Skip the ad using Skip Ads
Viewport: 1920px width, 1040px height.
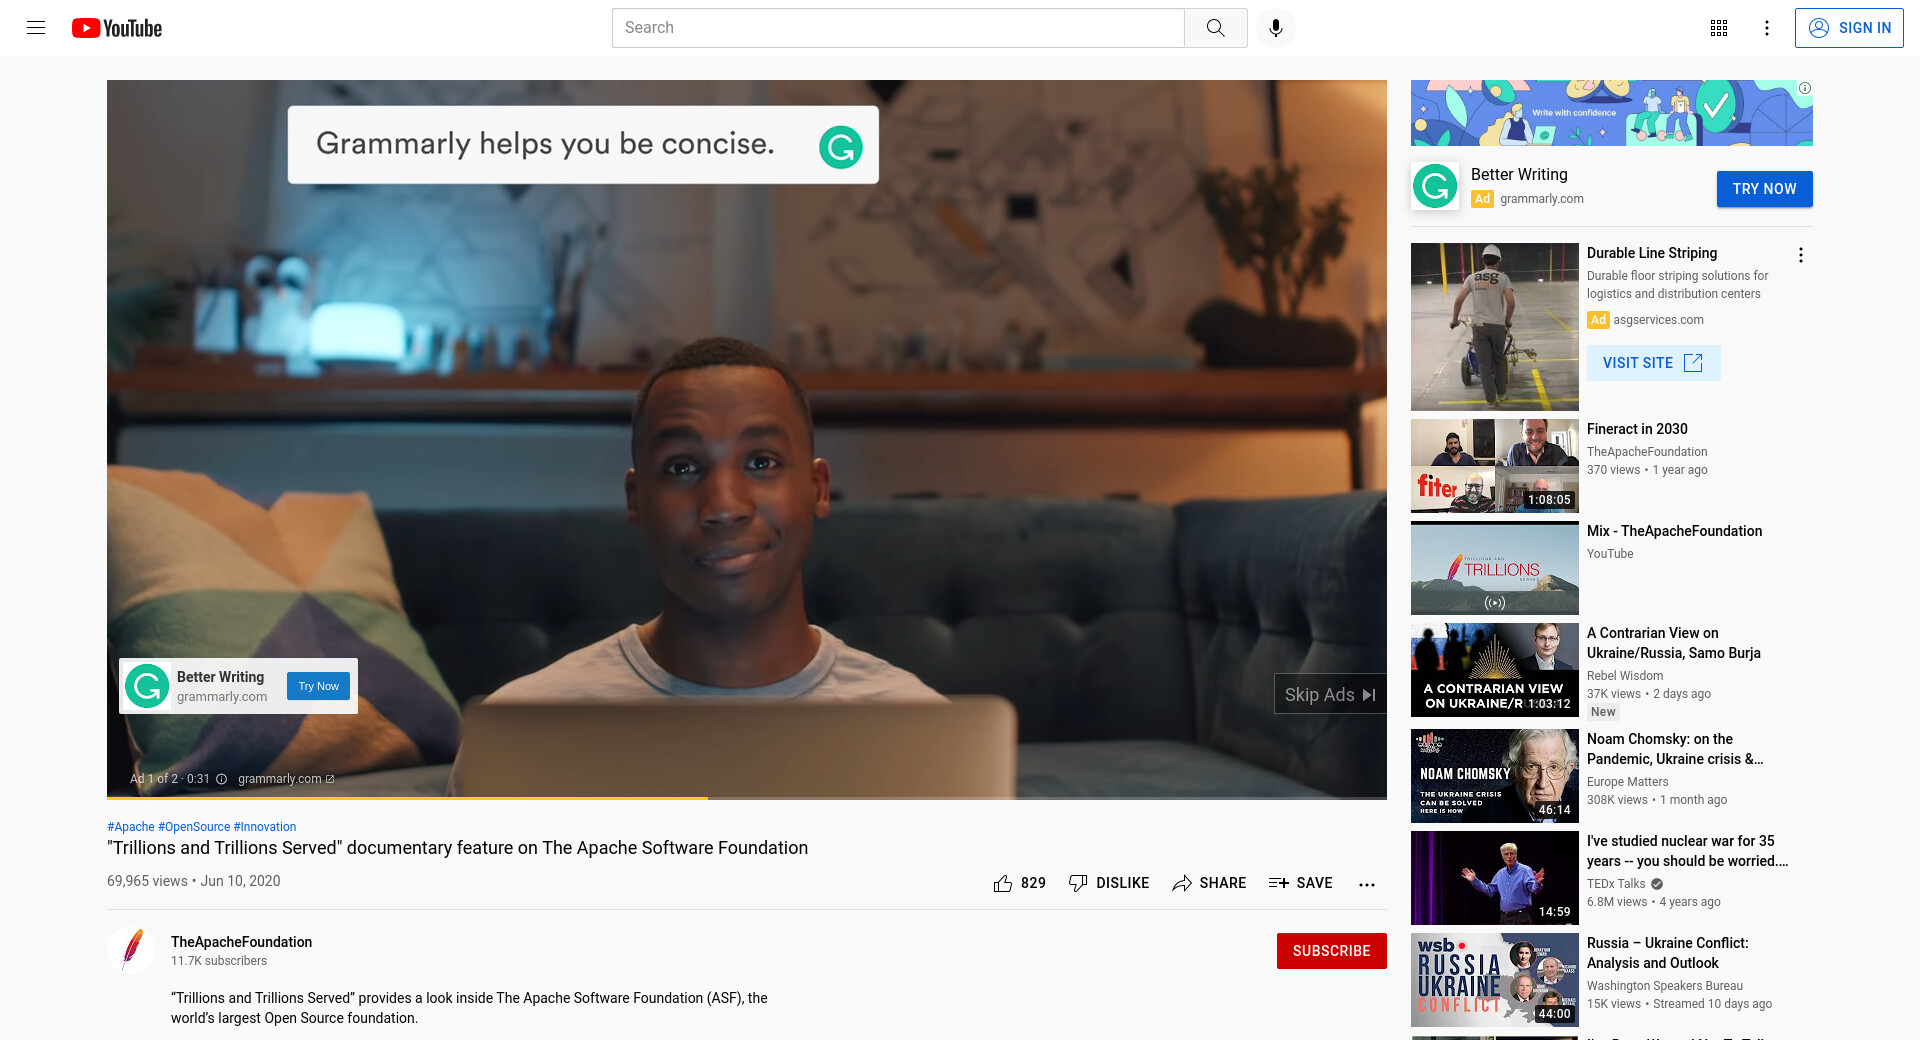(1330, 694)
